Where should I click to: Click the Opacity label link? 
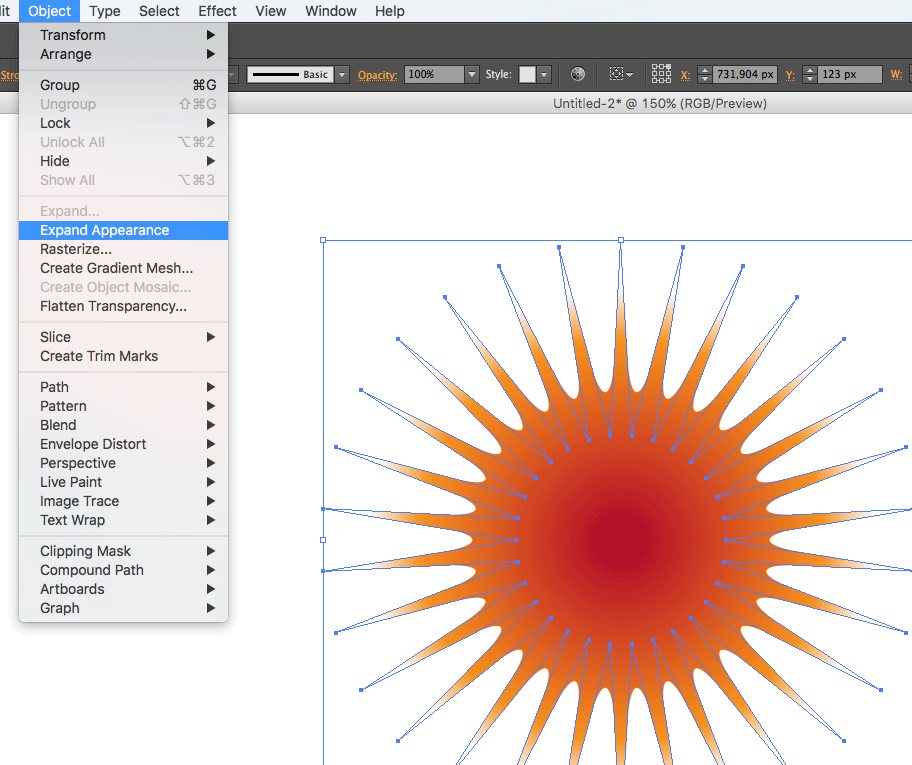[377, 75]
